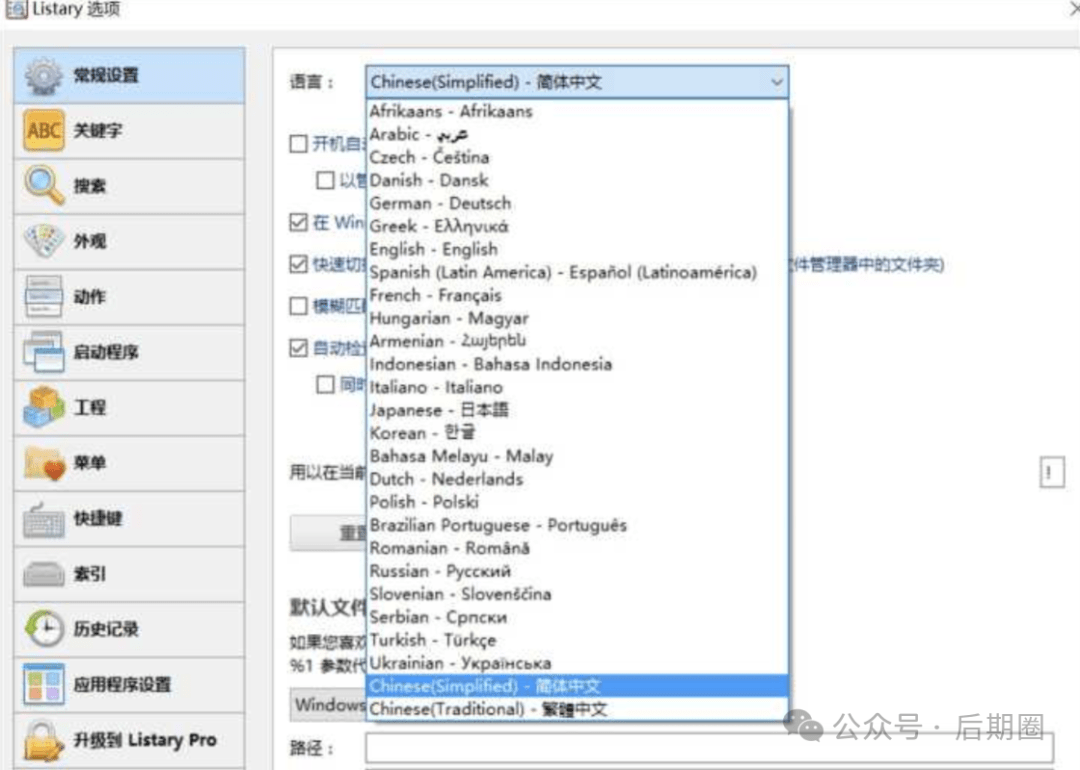Choose Afrikaans from language list

[577, 112]
